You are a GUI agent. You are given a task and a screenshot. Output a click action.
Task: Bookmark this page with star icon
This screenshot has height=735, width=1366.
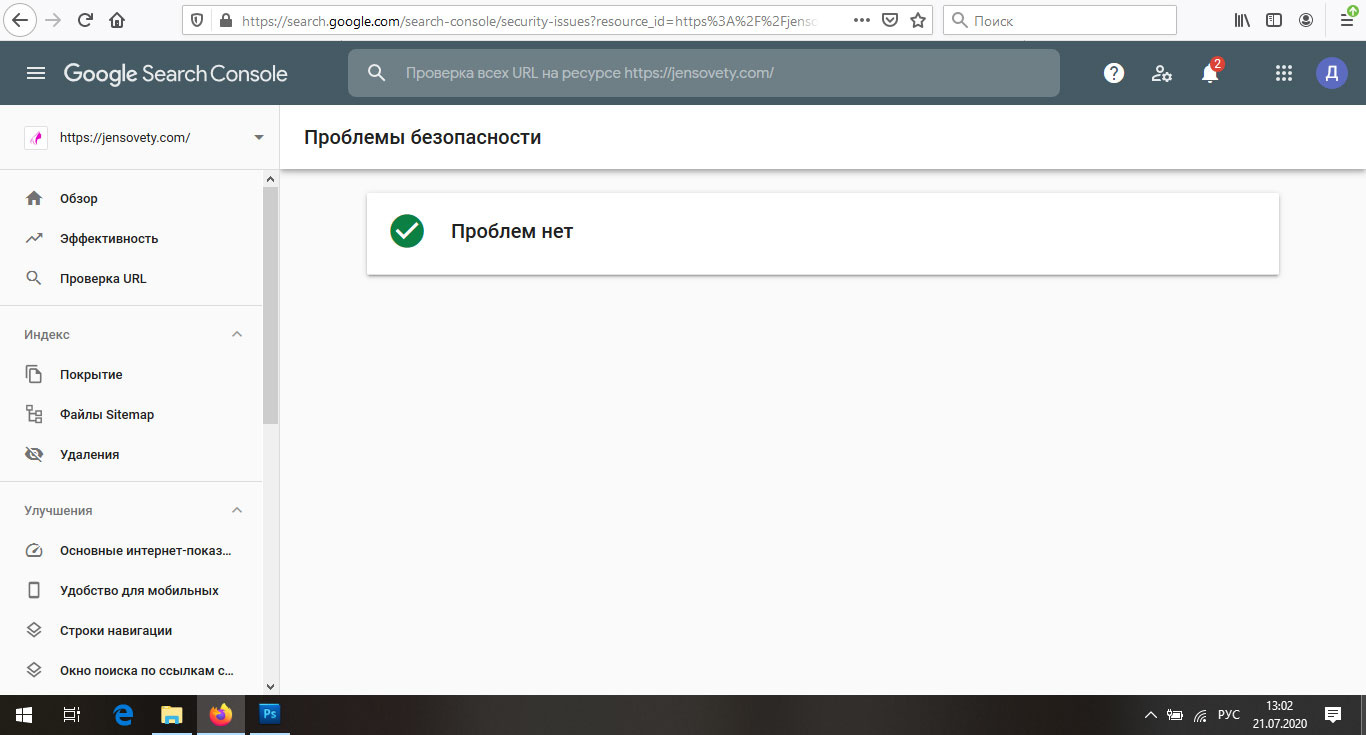click(x=918, y=20)
